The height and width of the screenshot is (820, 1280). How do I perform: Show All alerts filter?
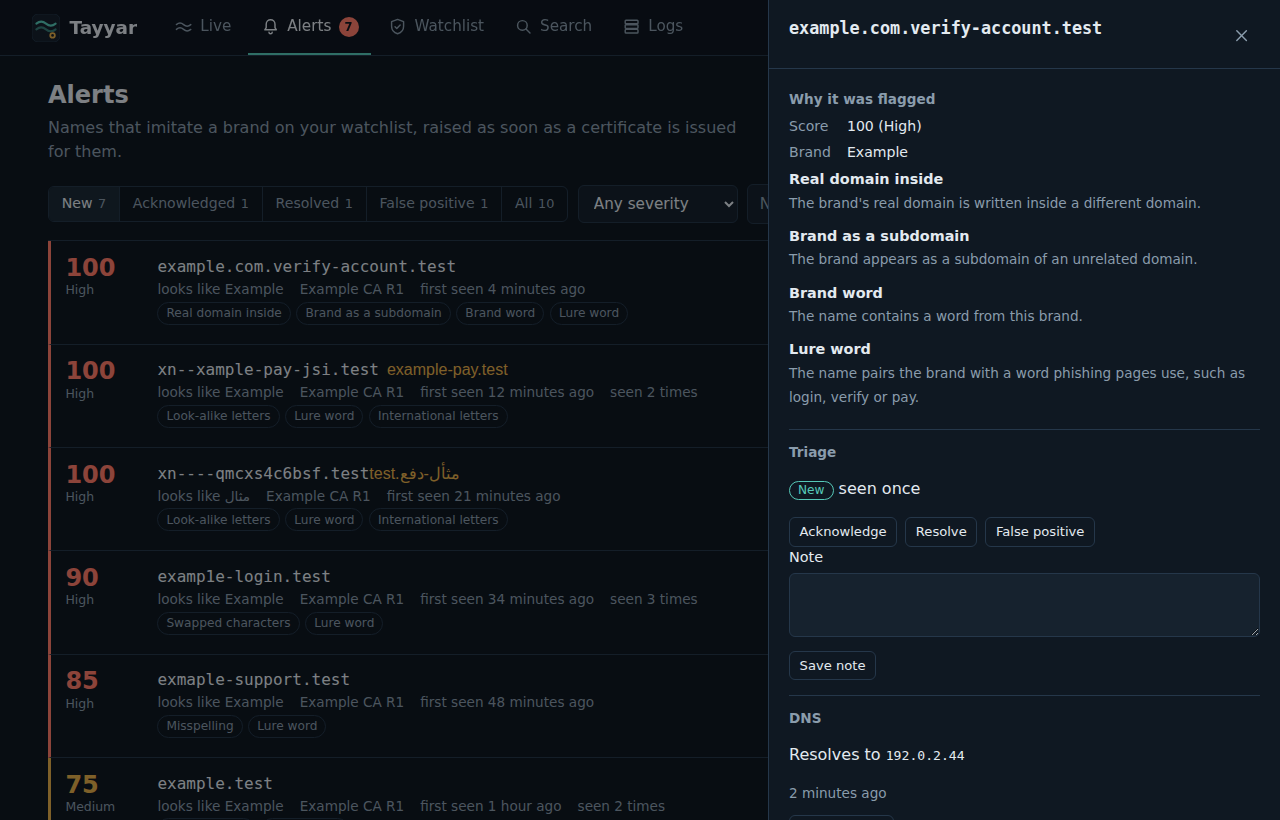[x=534, y=203]
